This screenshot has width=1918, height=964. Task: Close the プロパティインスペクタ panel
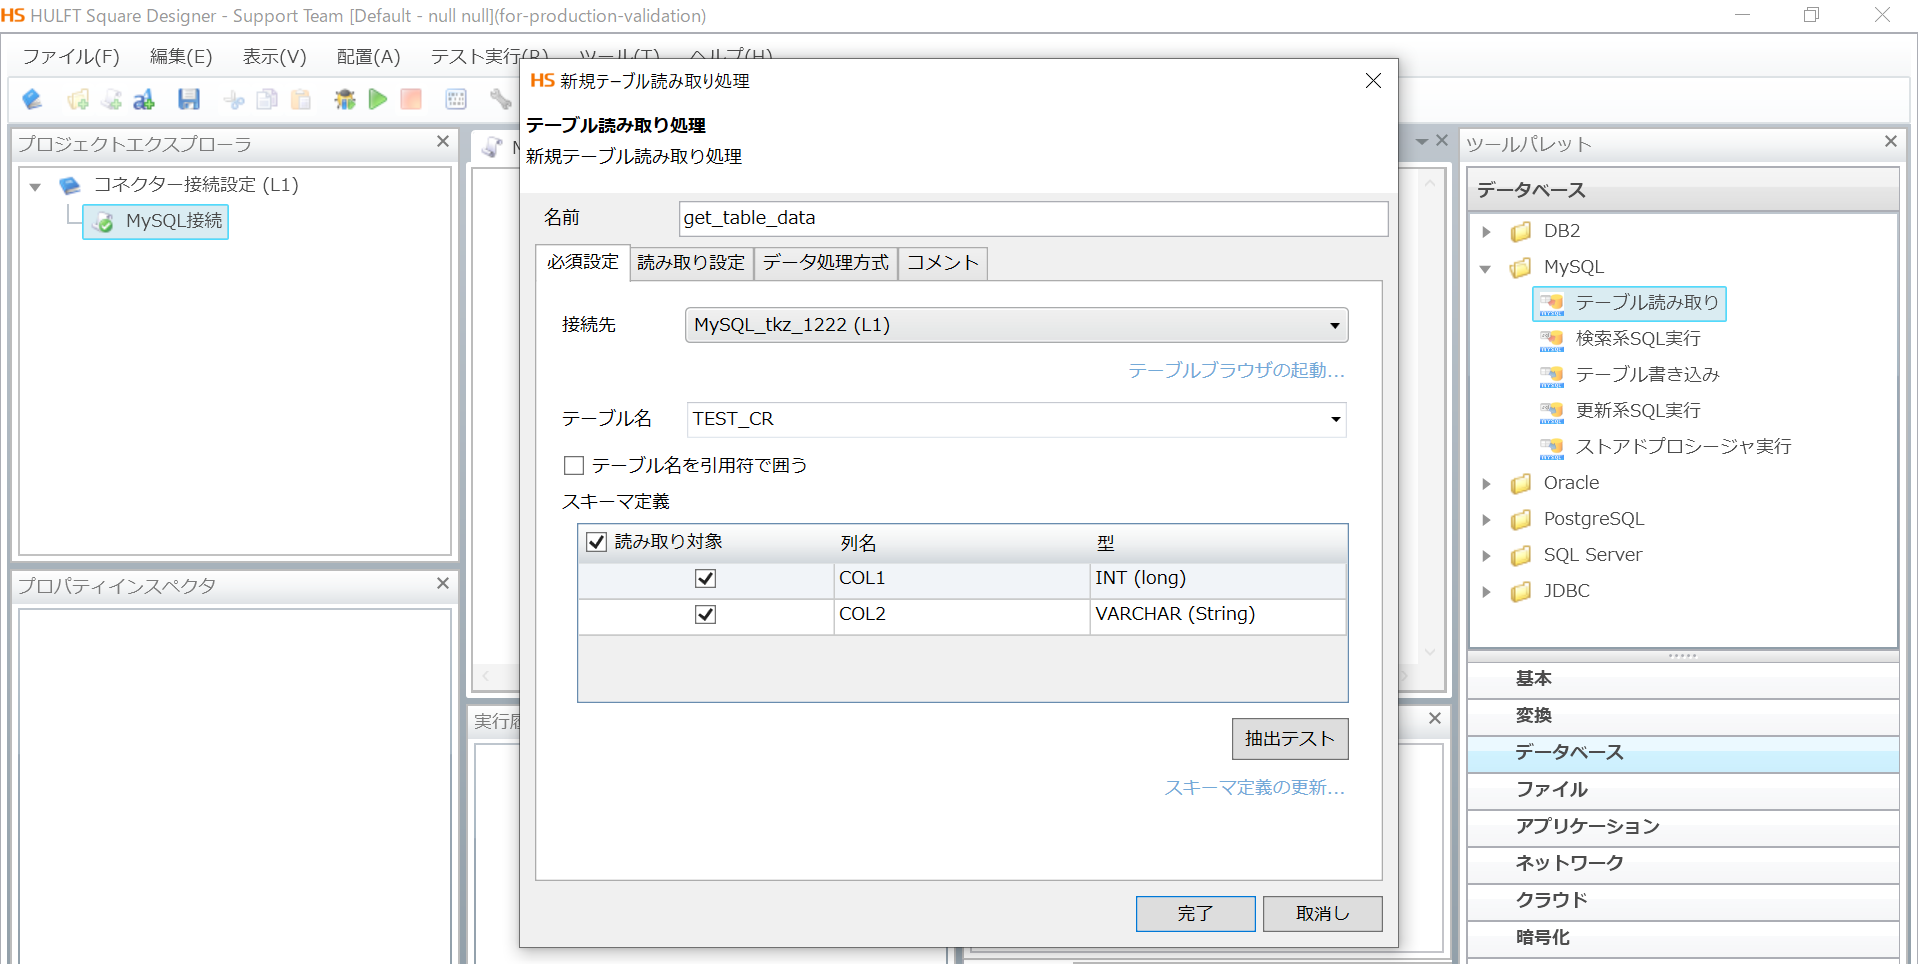(443, 583)
